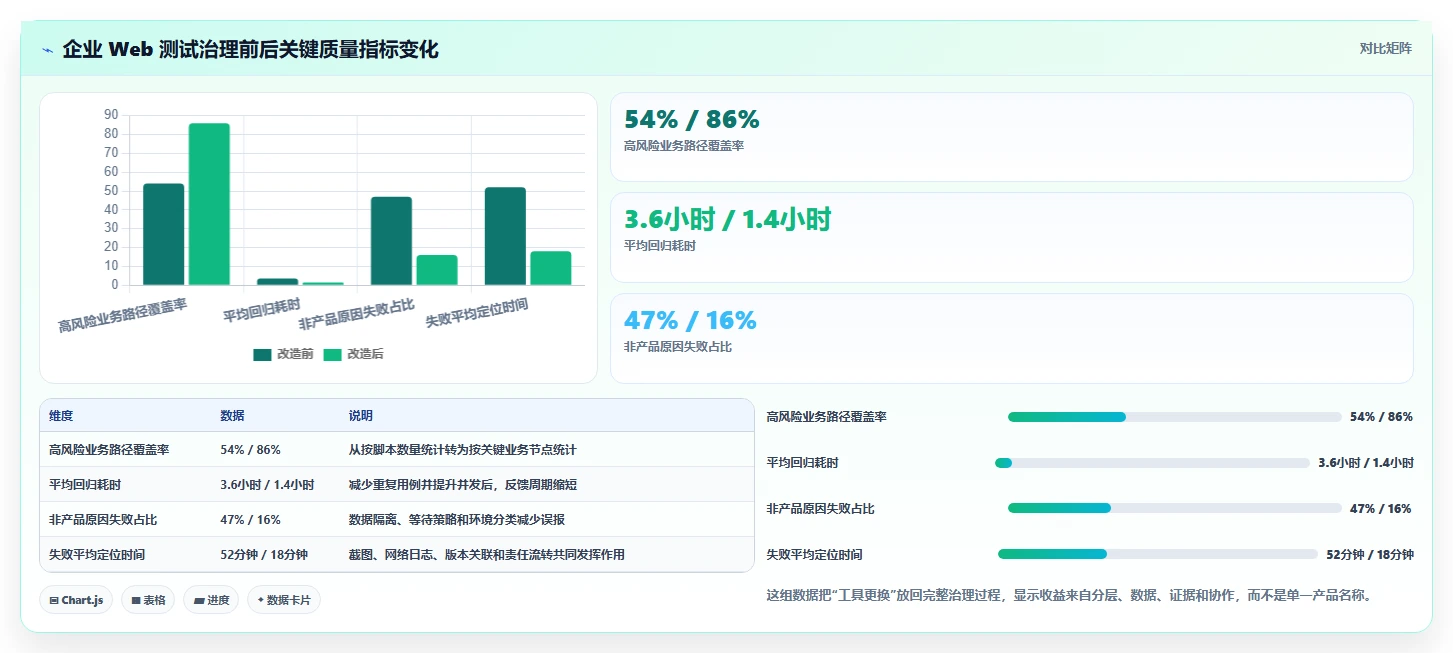Screen dimensions: 1453x653
Task: Click the 进度 tag chip
Action: coord(211,600)
